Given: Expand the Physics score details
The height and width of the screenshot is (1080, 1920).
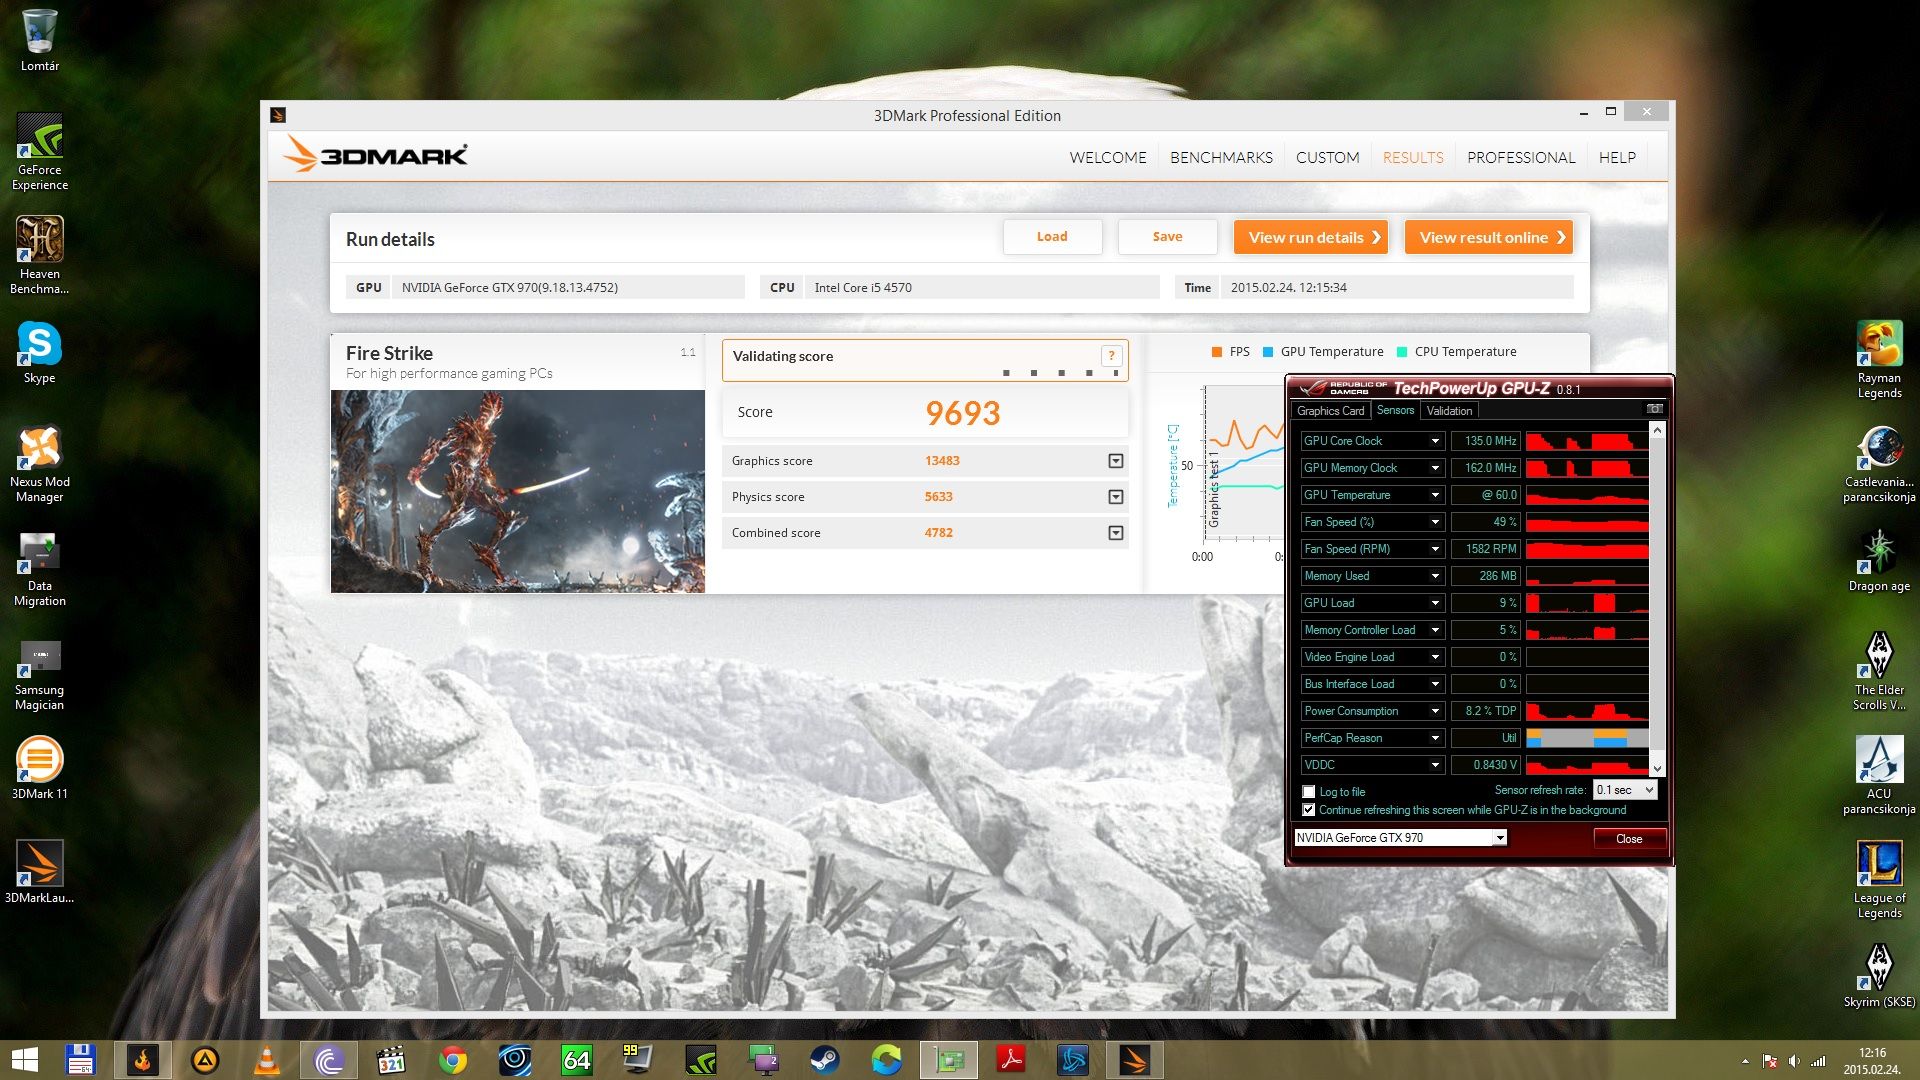Looking at the screenshot, I should pos(1116,497).
